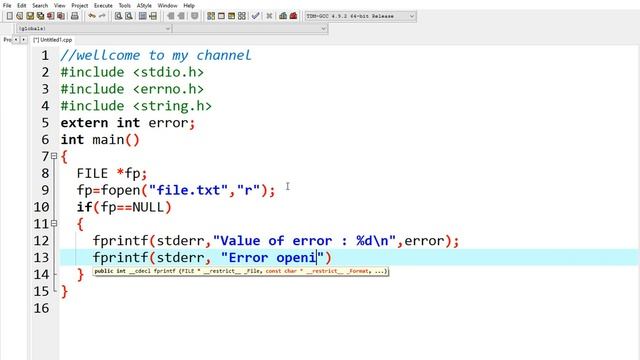Undo the last edit

pos(92,16)
